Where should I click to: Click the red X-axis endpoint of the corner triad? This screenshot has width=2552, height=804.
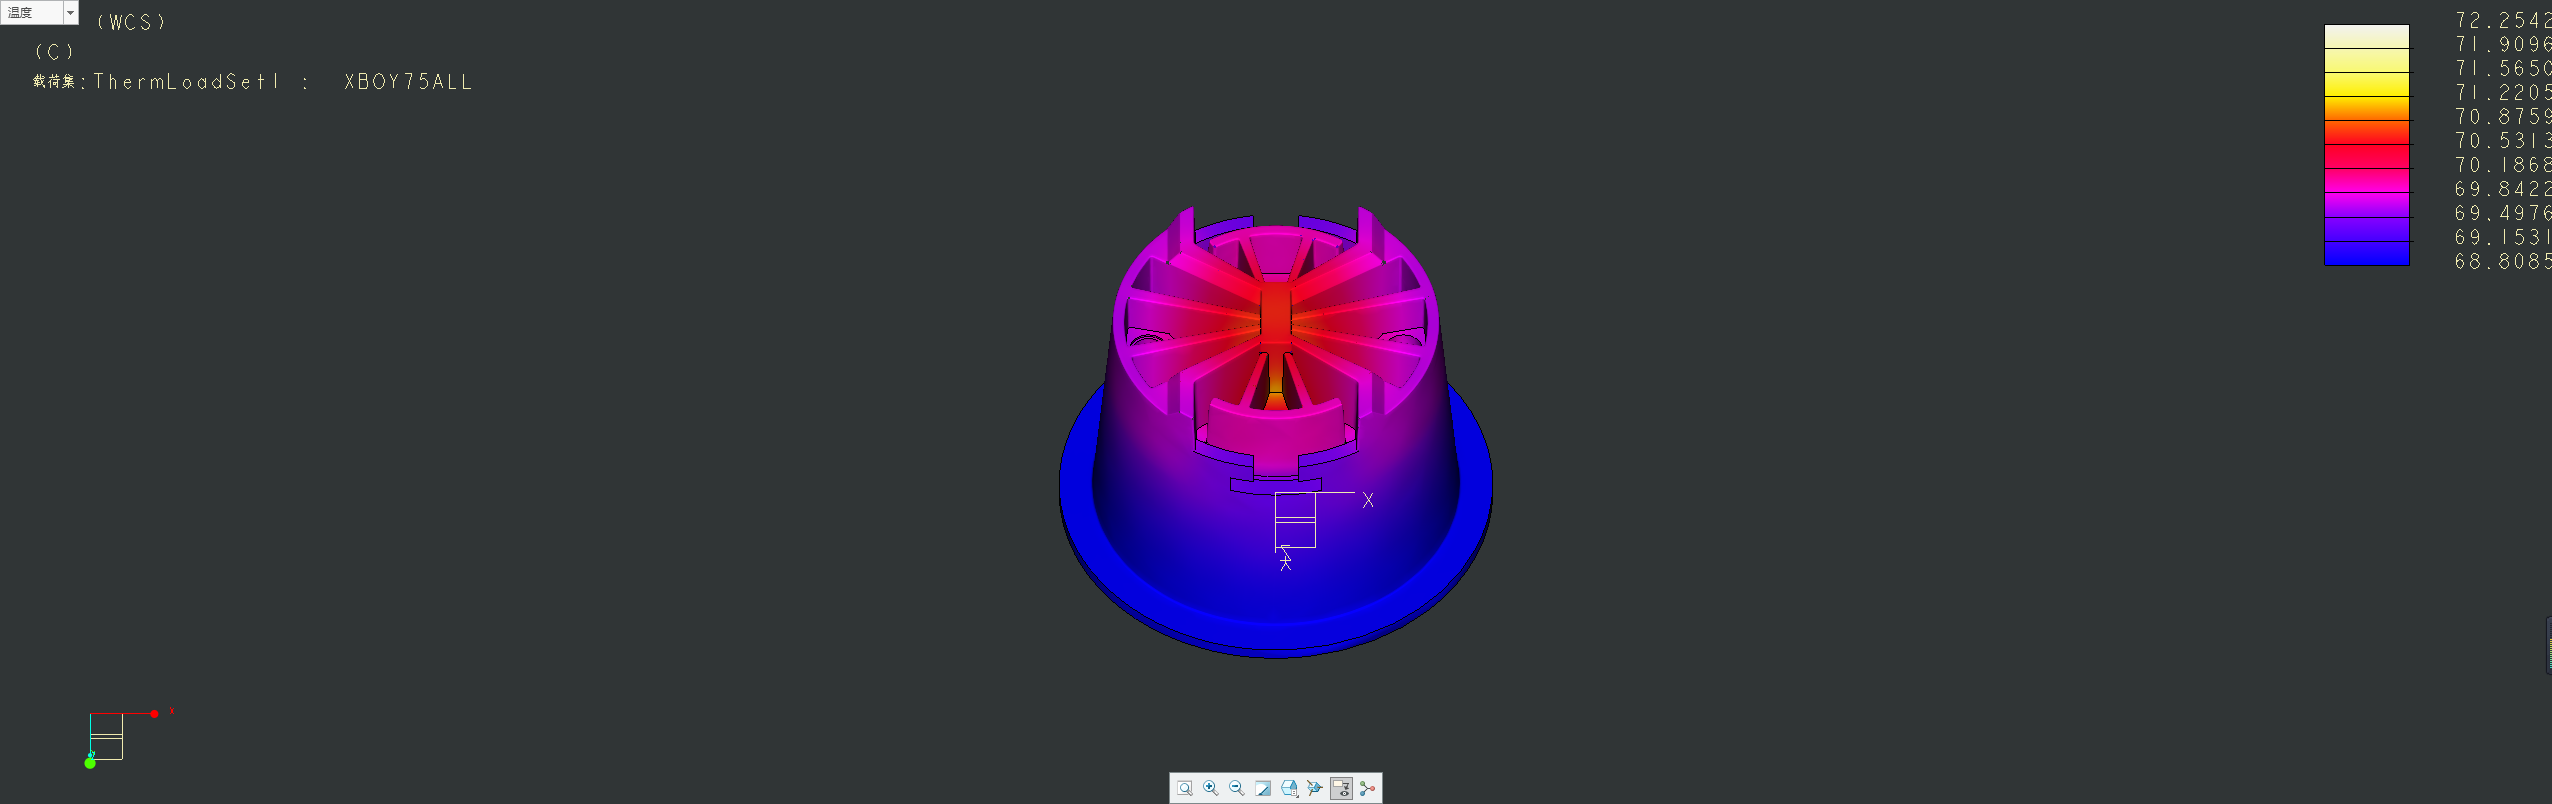[154, 714]
